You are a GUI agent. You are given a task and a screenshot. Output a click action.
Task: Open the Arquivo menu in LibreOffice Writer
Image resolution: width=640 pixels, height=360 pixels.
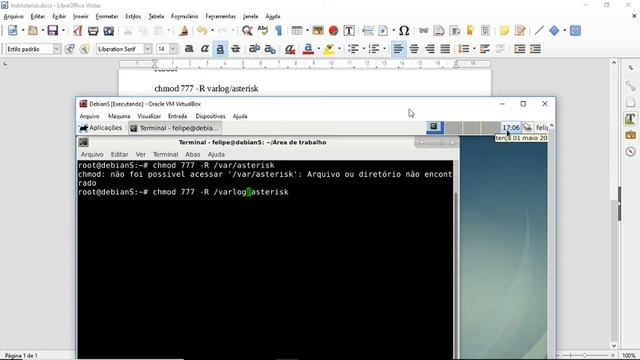[x=13, y=16]
